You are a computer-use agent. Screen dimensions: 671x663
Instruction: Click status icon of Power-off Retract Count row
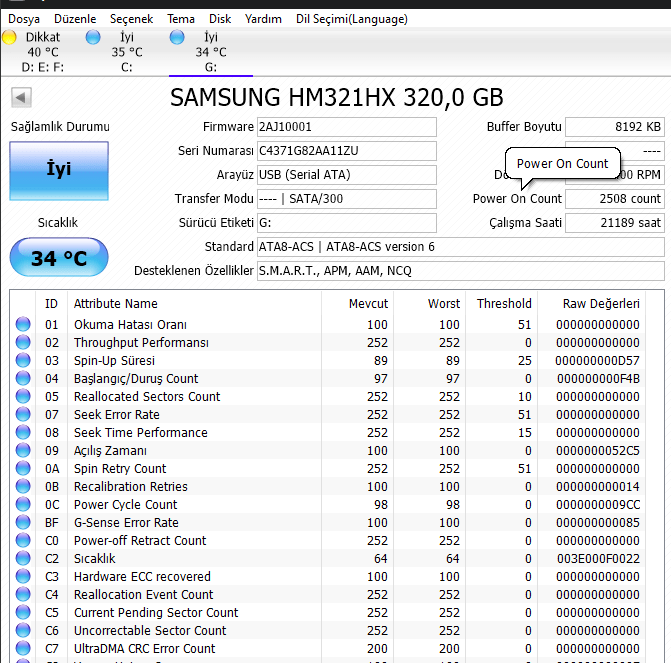(x=23, y=540)
